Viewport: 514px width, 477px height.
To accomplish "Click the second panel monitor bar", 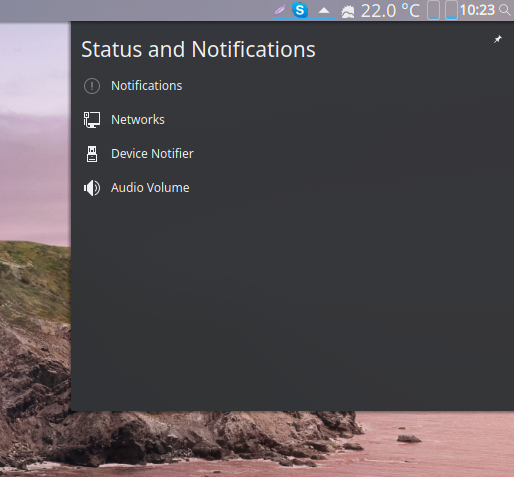I will [451, 10].
